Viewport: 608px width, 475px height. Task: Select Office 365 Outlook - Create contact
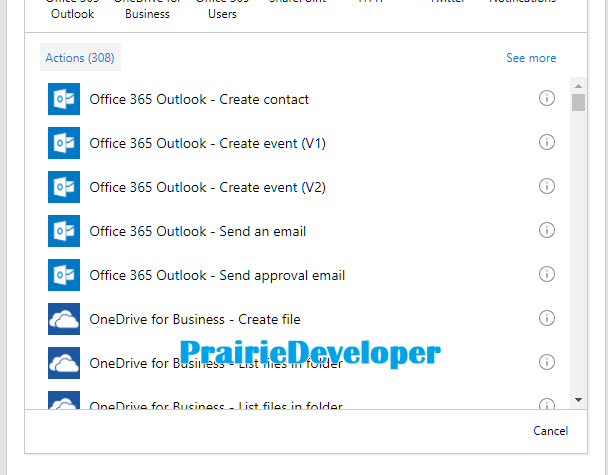pyautogui.click(x=199, y=99)
